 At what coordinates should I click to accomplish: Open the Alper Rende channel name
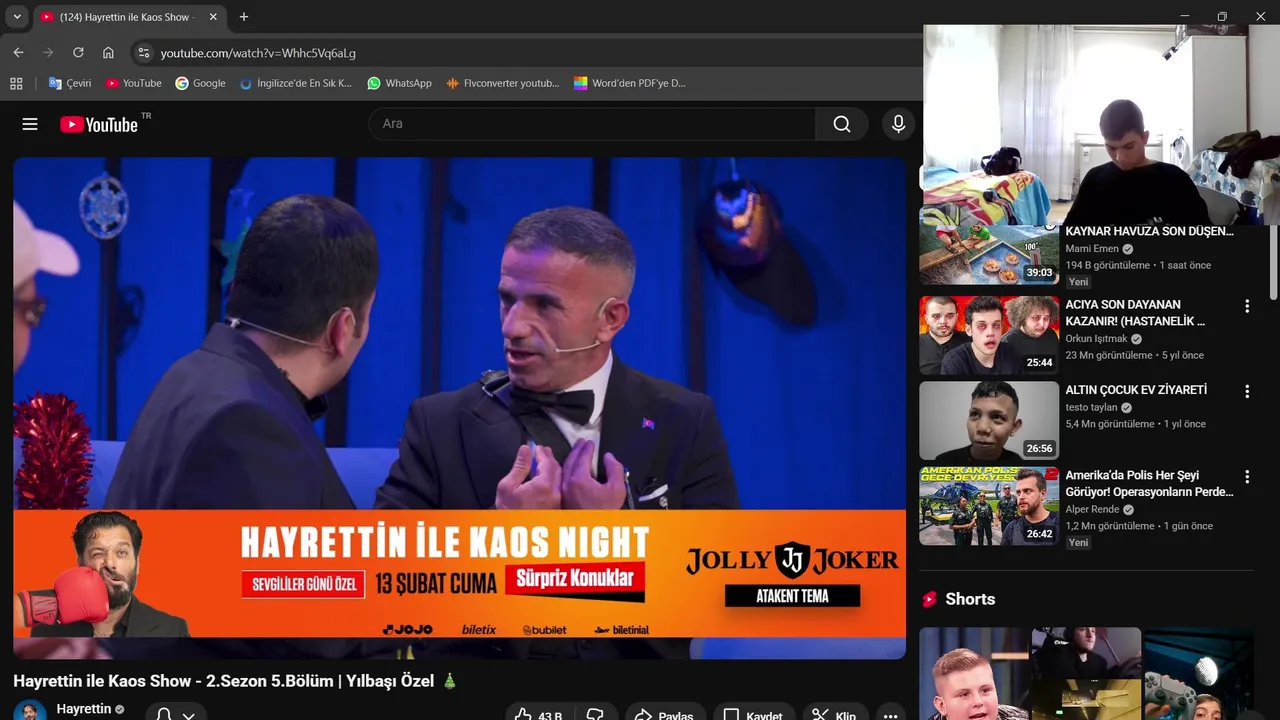1092,509
